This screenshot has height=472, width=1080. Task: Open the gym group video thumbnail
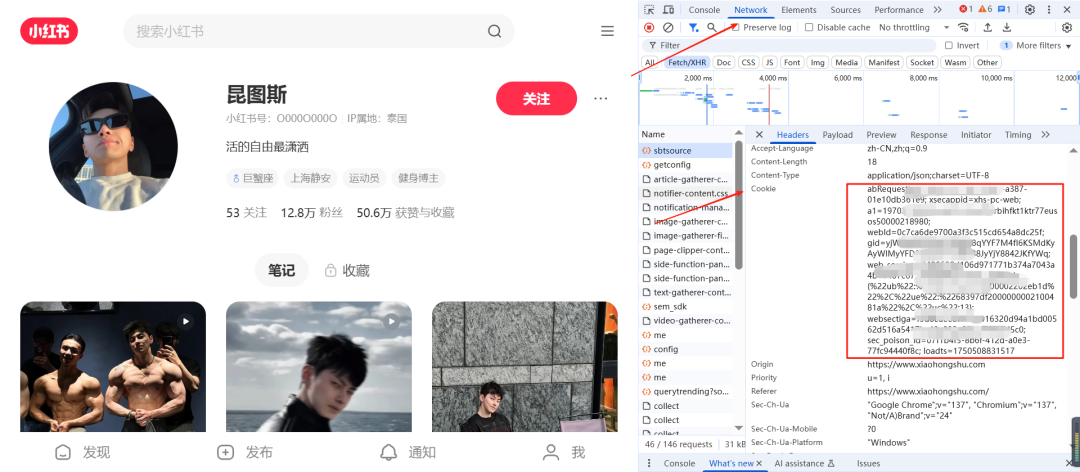113,367
